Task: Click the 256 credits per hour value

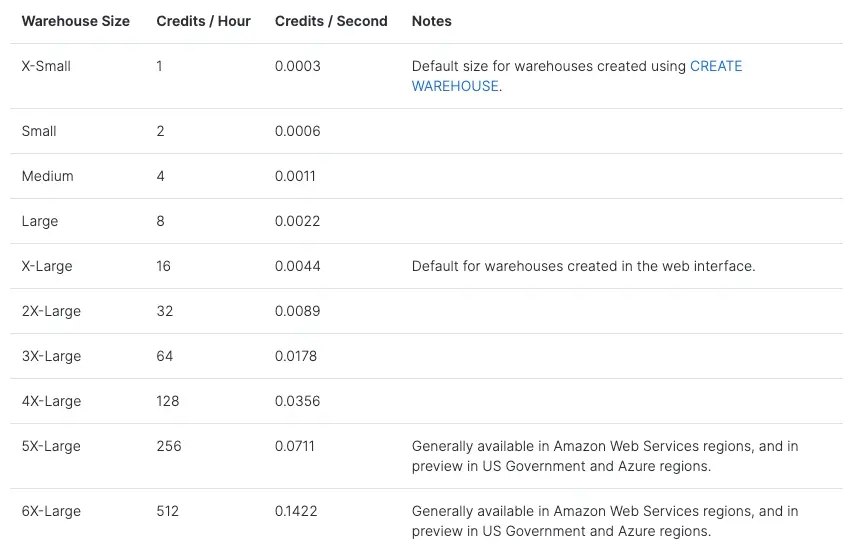Action: point(169,446)
